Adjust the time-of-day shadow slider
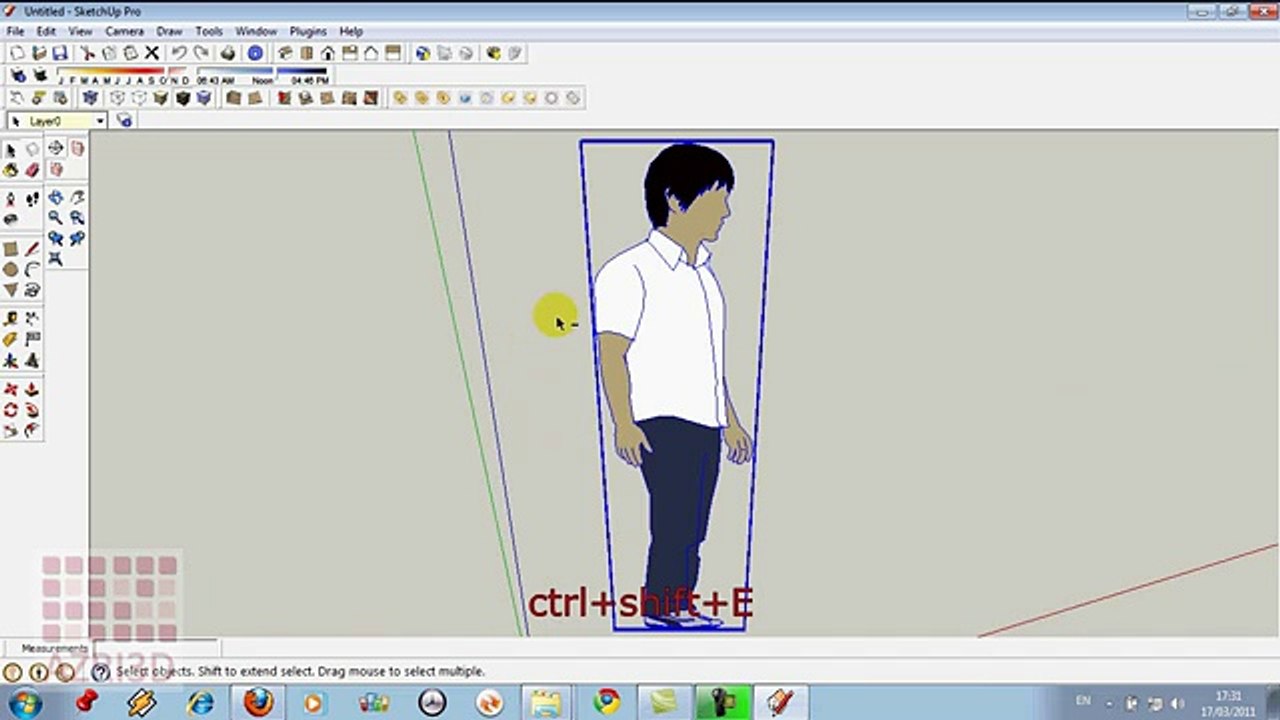This screenshot has width=1280, height=720. [x=262, y=75]
